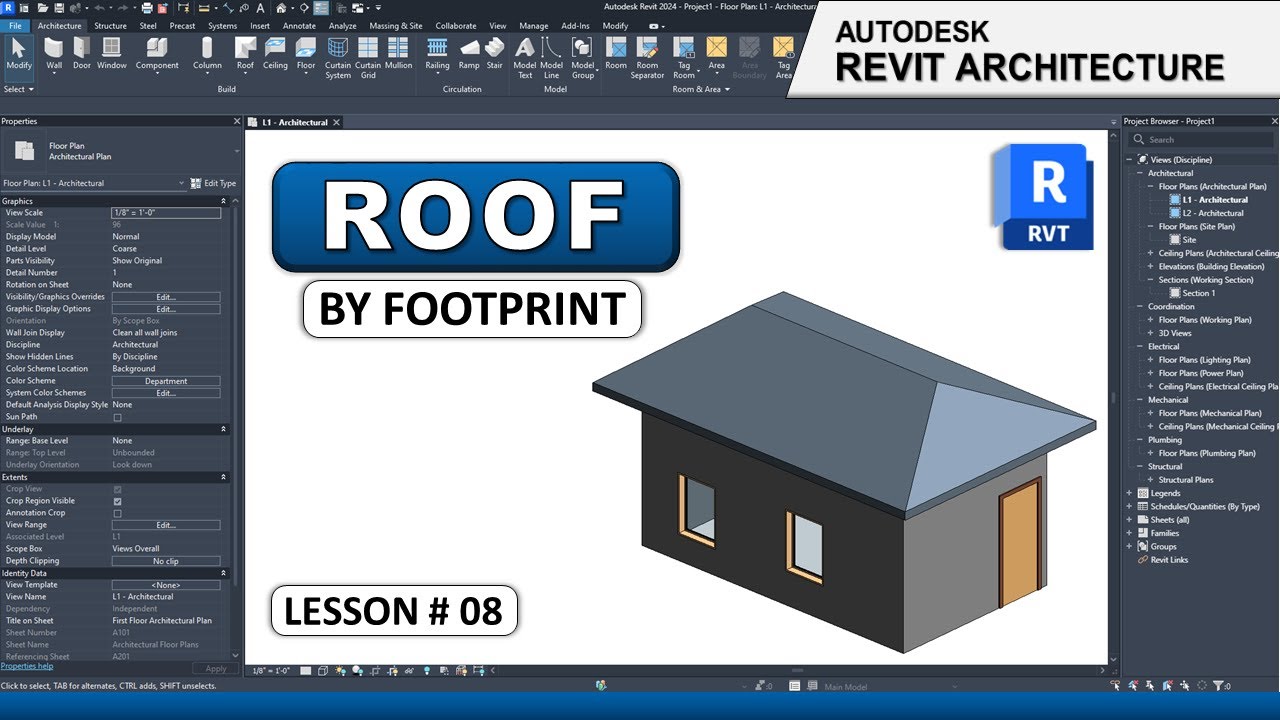
Task: Select the Mullion tool
Action: [398, 54]
